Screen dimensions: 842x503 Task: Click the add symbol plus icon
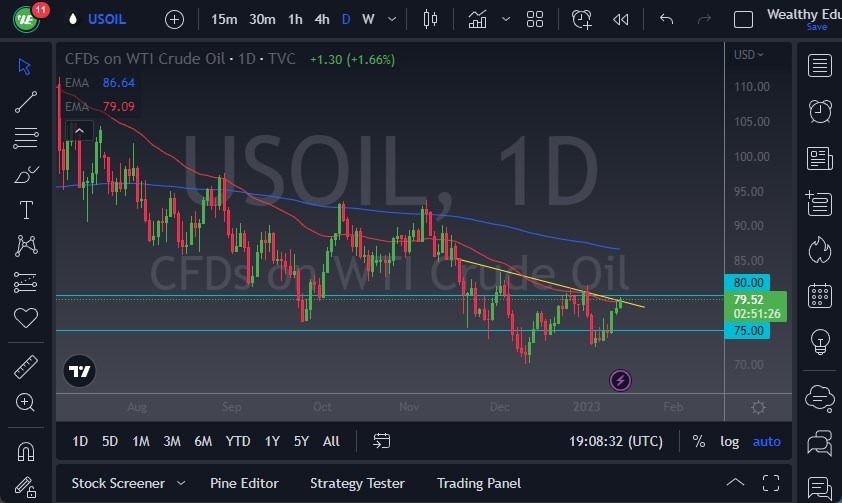174,19
